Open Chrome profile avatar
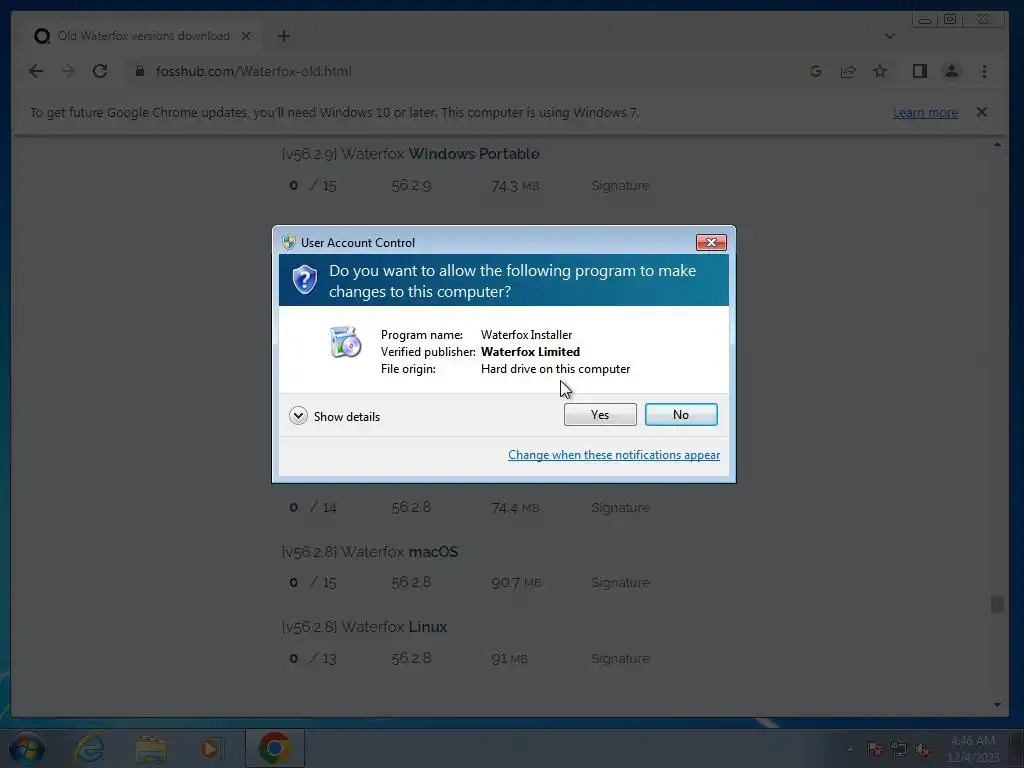 (952, 71)
